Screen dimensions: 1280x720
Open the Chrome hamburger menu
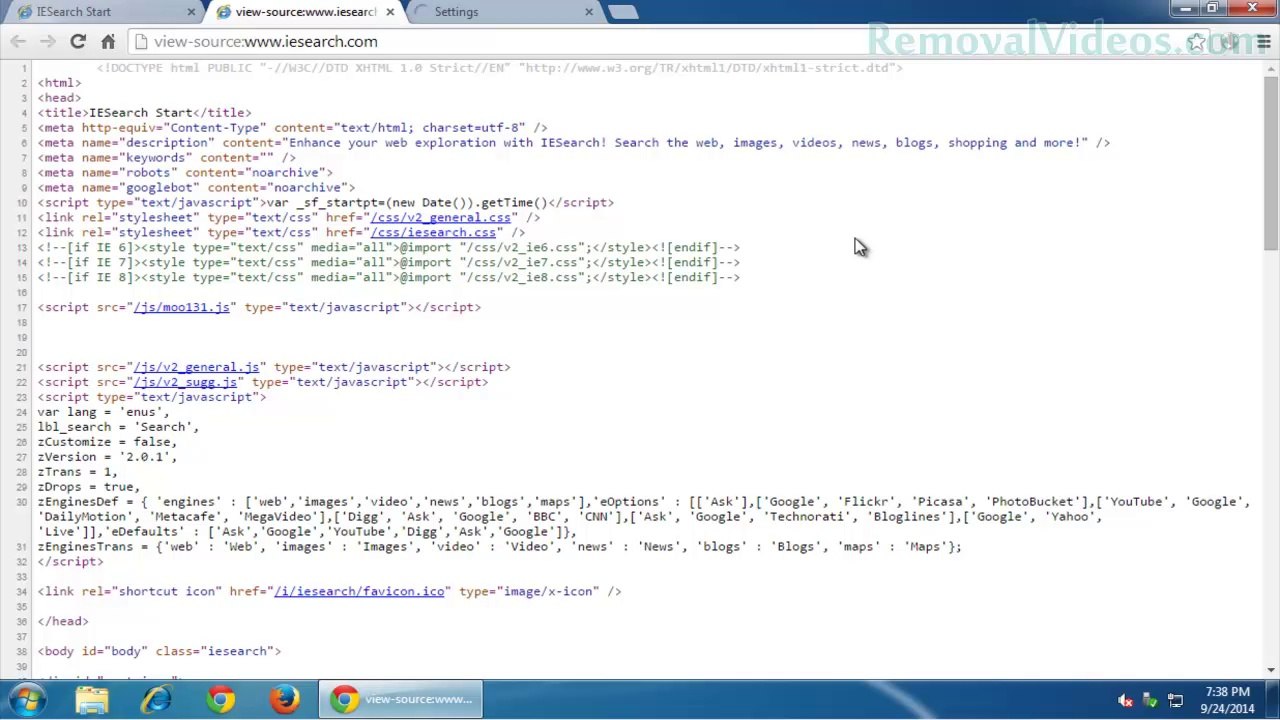1263,42
